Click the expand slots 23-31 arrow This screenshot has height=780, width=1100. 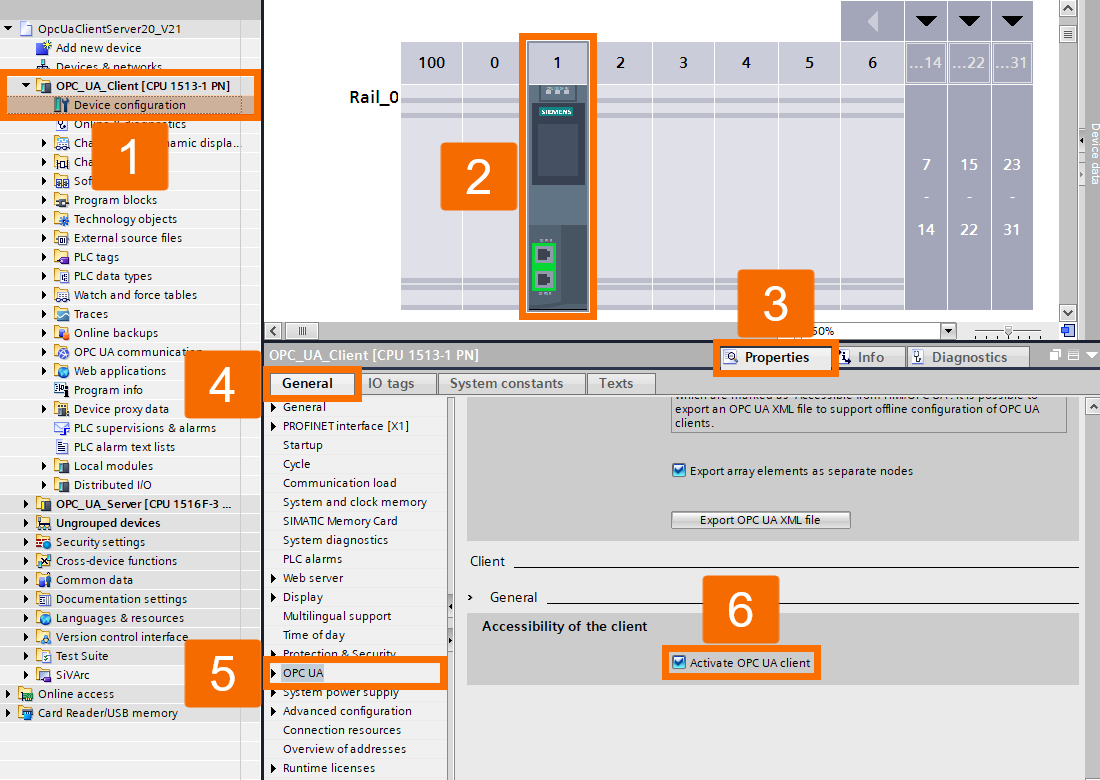(1012, 21)
